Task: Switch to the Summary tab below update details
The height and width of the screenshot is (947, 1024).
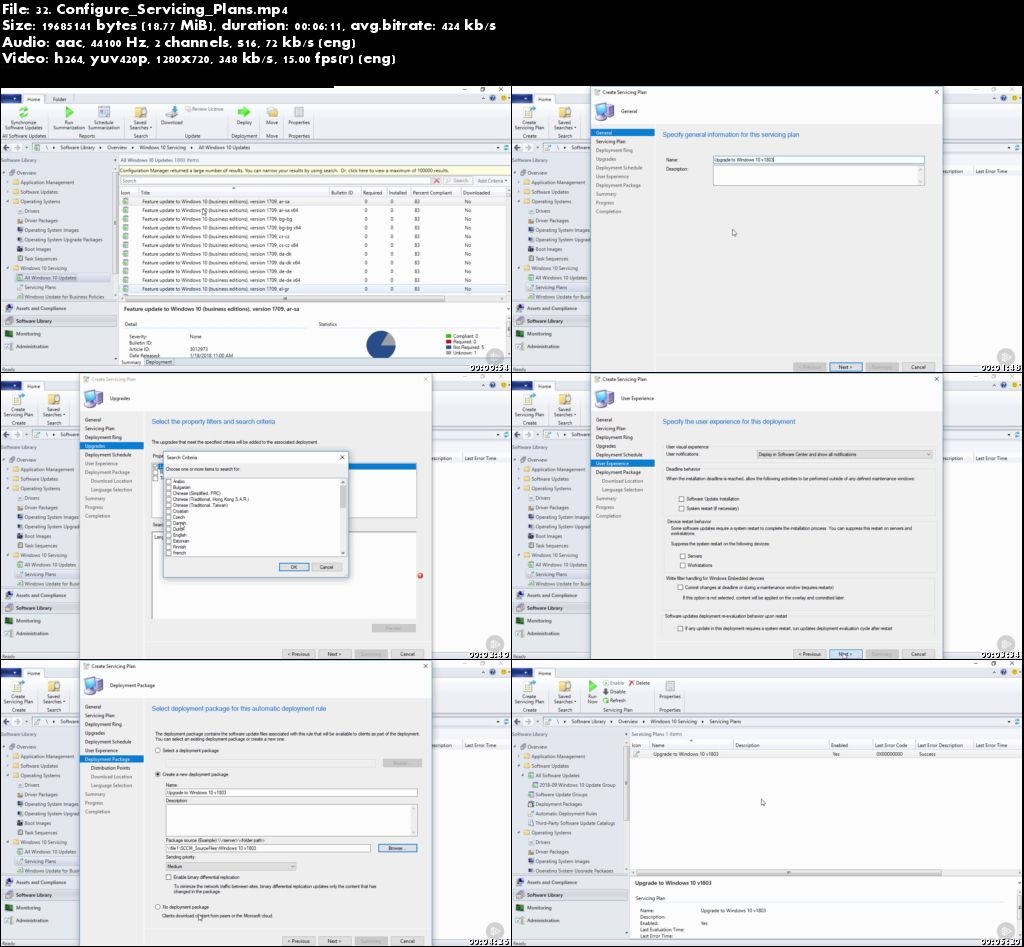Action: (131, 362)
